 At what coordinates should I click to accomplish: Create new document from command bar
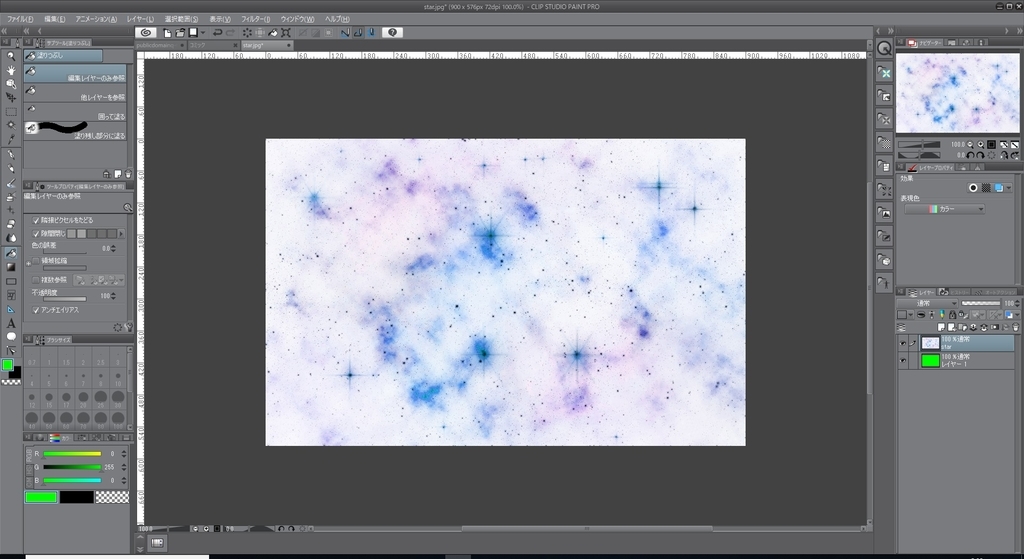pyautogui.click(x=168, y=33)
